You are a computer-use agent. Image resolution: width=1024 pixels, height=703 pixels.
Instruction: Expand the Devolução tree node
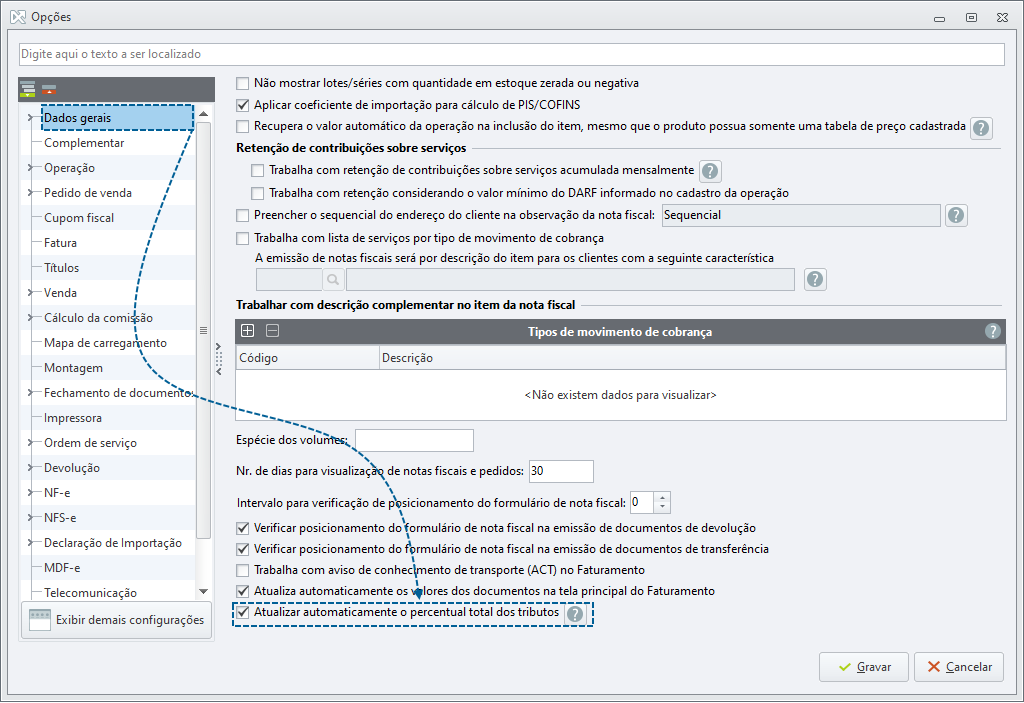click(x=30, y=468)
